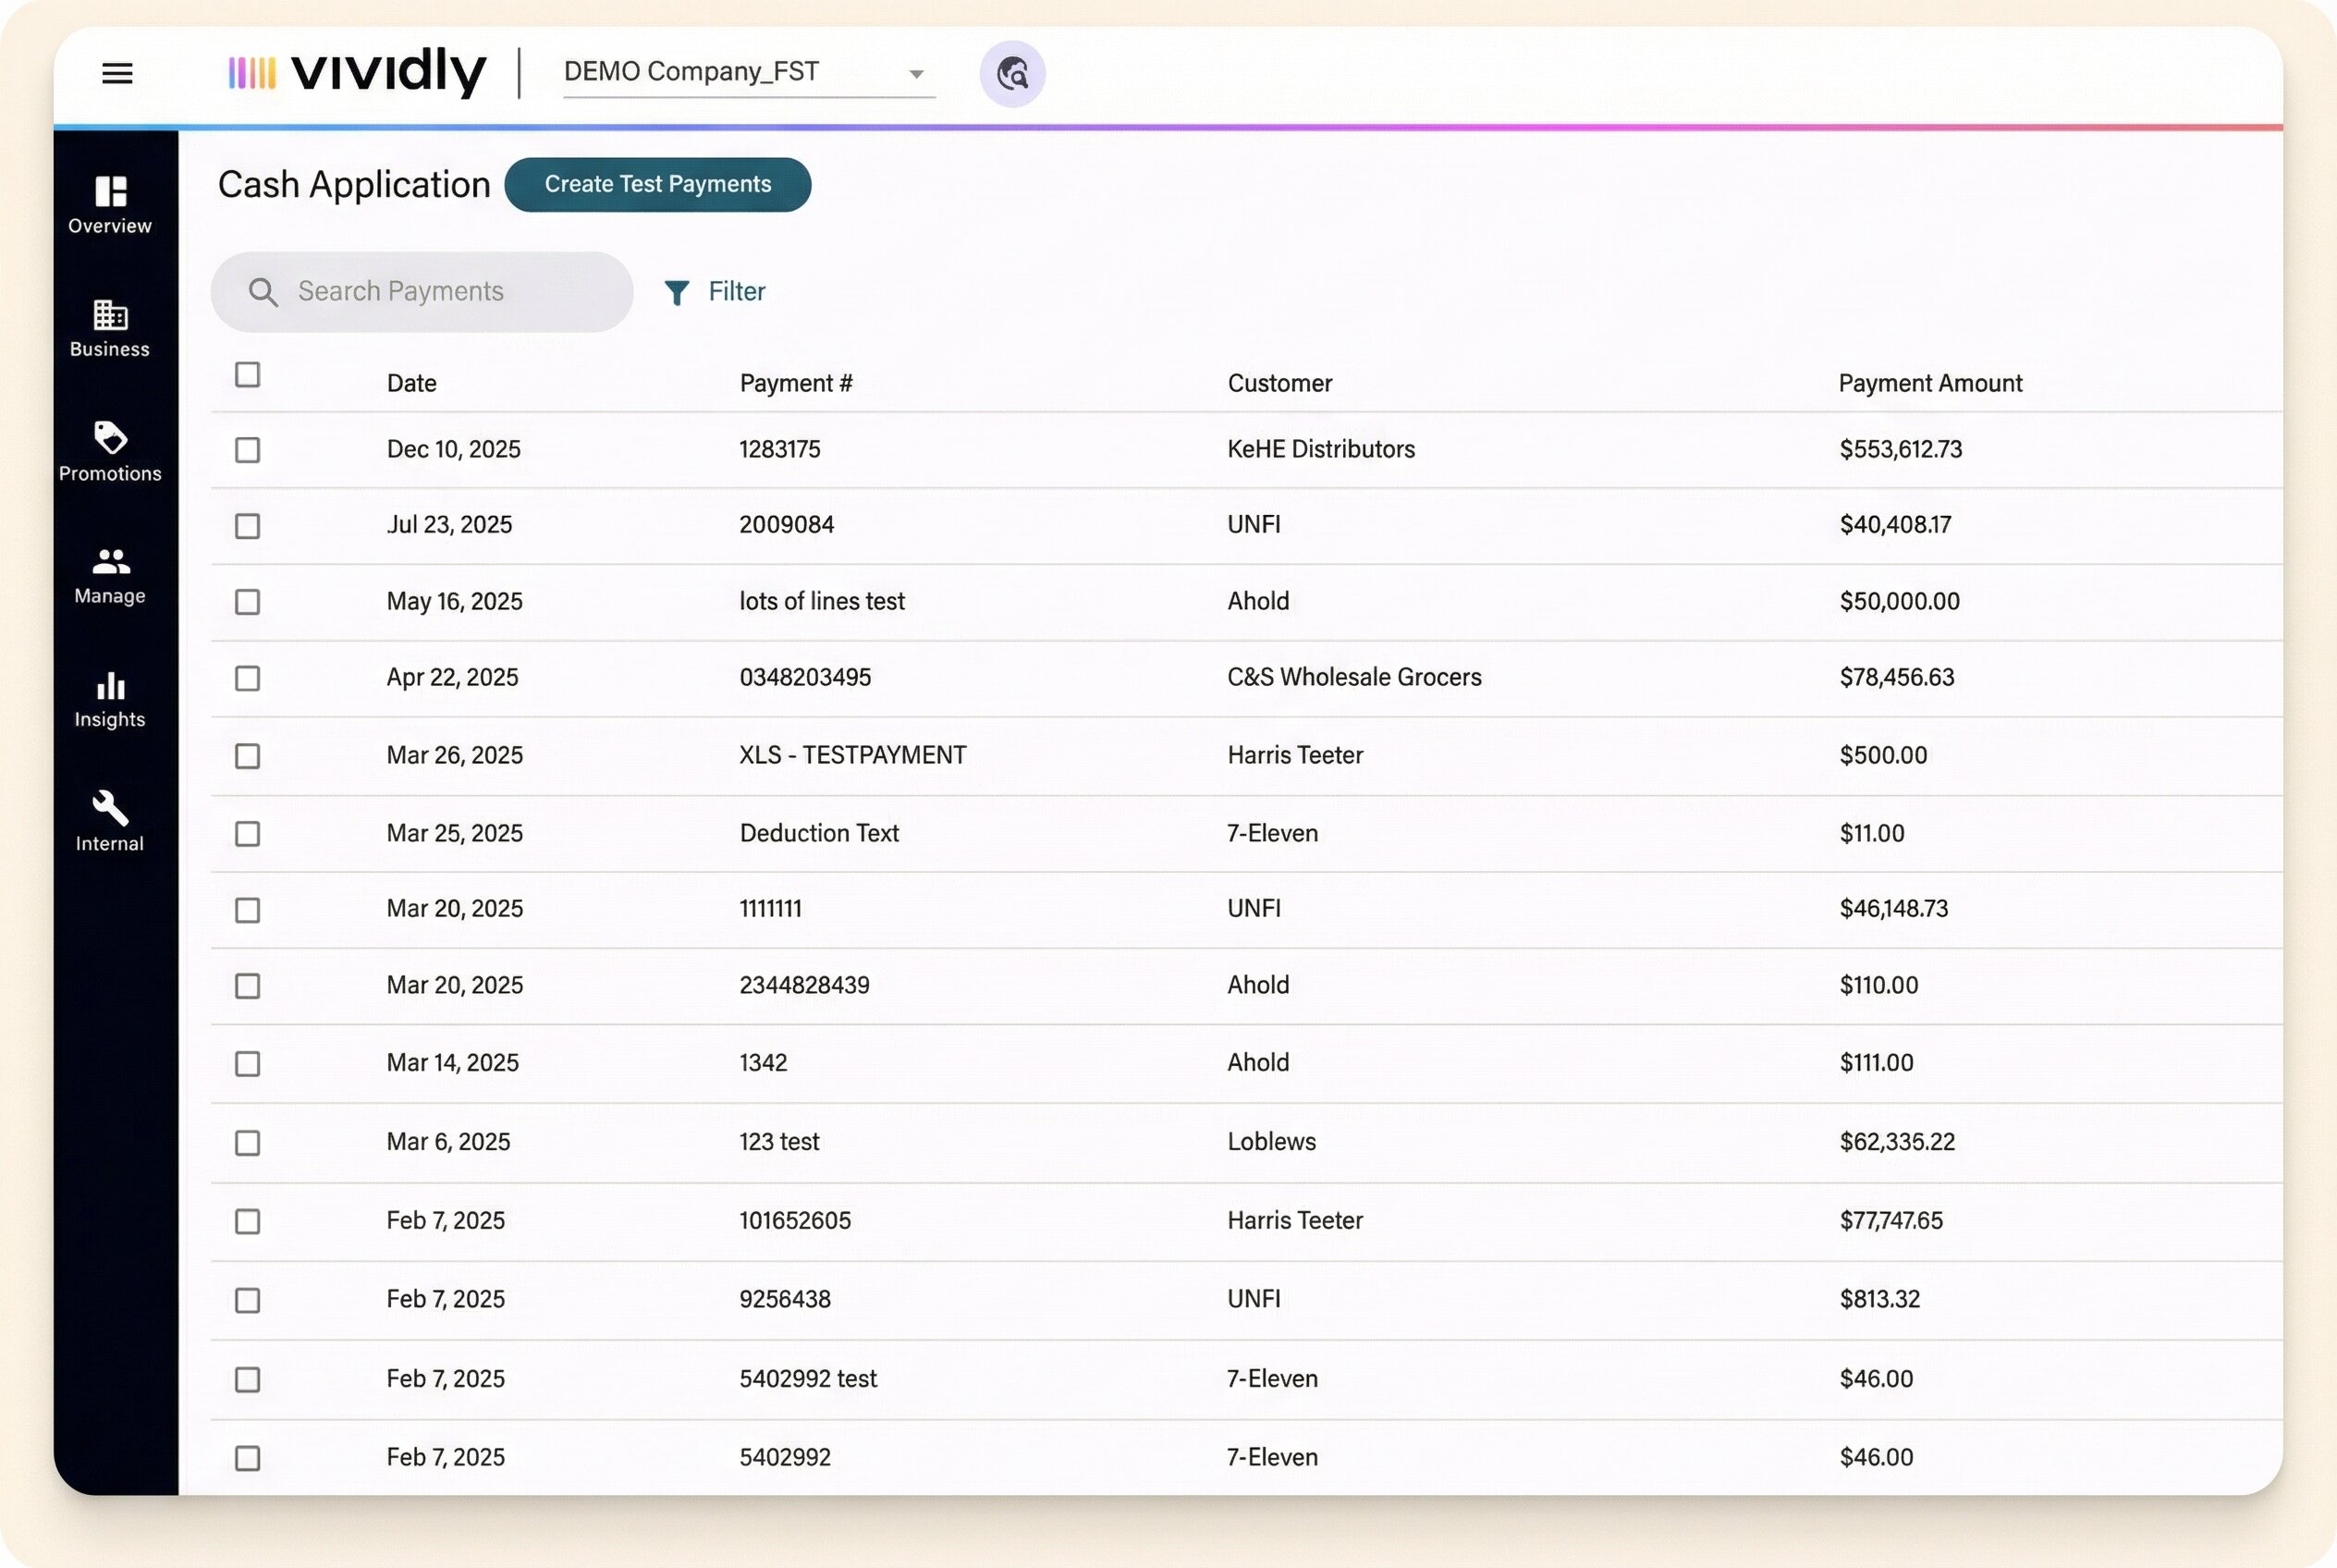Click the Payment Amount column header

(x=1929, y=383)
